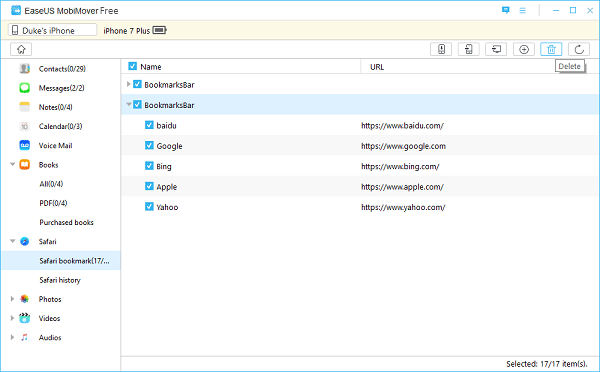Select Notes(0/4) in sidebar
The height and width of the screenshot is (372, 600).
click(x=55, y=107)
